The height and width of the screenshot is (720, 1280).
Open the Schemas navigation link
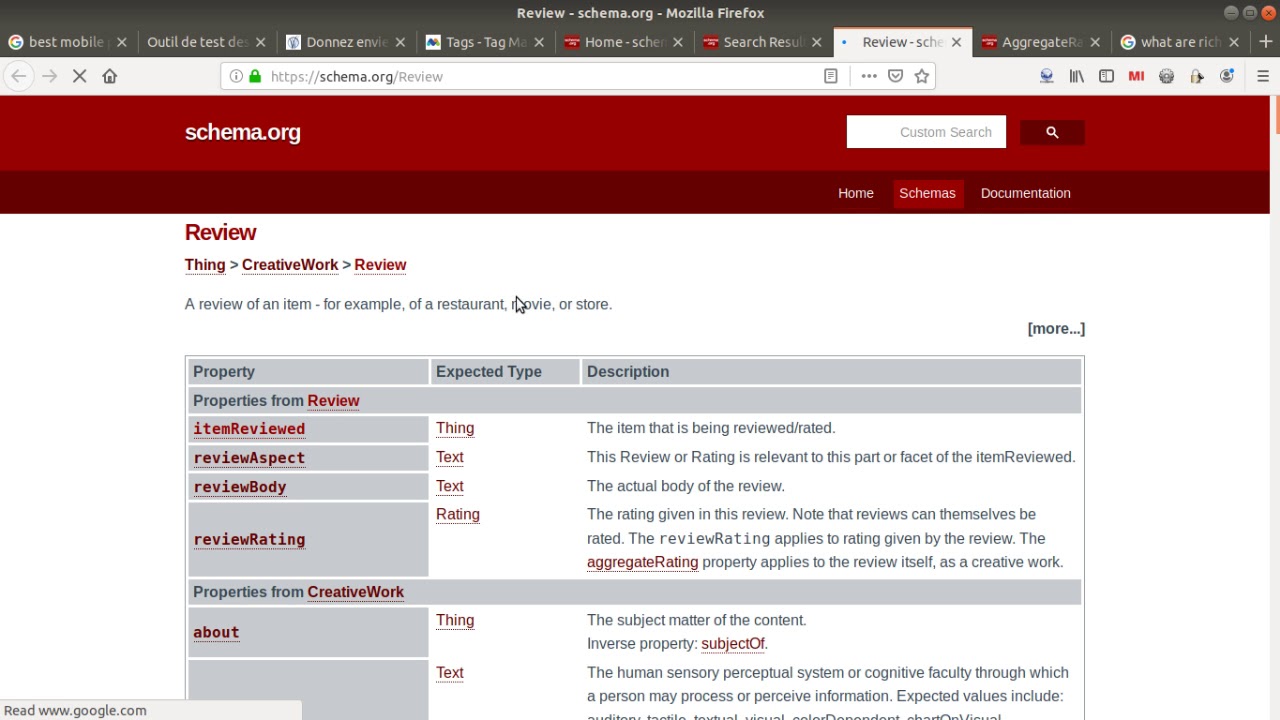pyautogui.click(x=927, y=193)
